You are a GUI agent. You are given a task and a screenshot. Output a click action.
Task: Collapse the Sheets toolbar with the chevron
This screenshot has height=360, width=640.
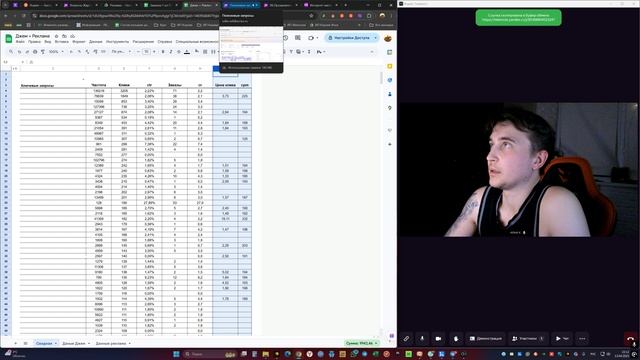[371, 52]
